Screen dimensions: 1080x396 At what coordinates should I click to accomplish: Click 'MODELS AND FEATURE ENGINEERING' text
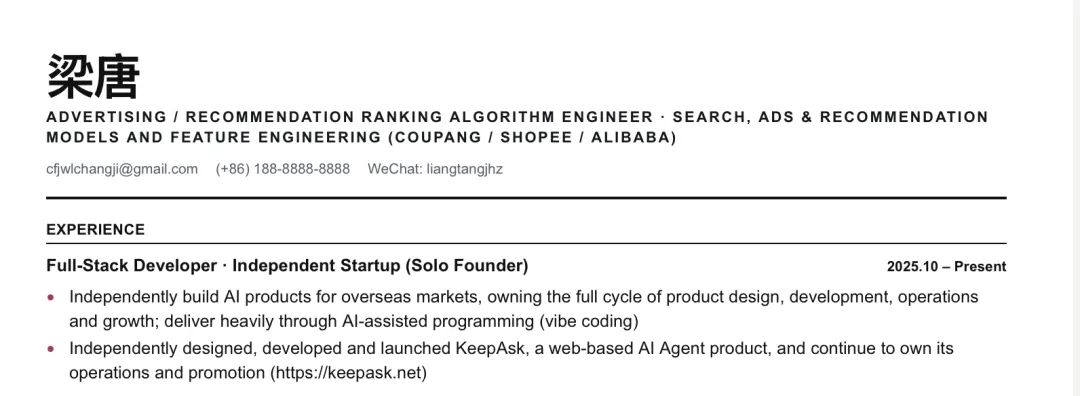click(214, 138)
